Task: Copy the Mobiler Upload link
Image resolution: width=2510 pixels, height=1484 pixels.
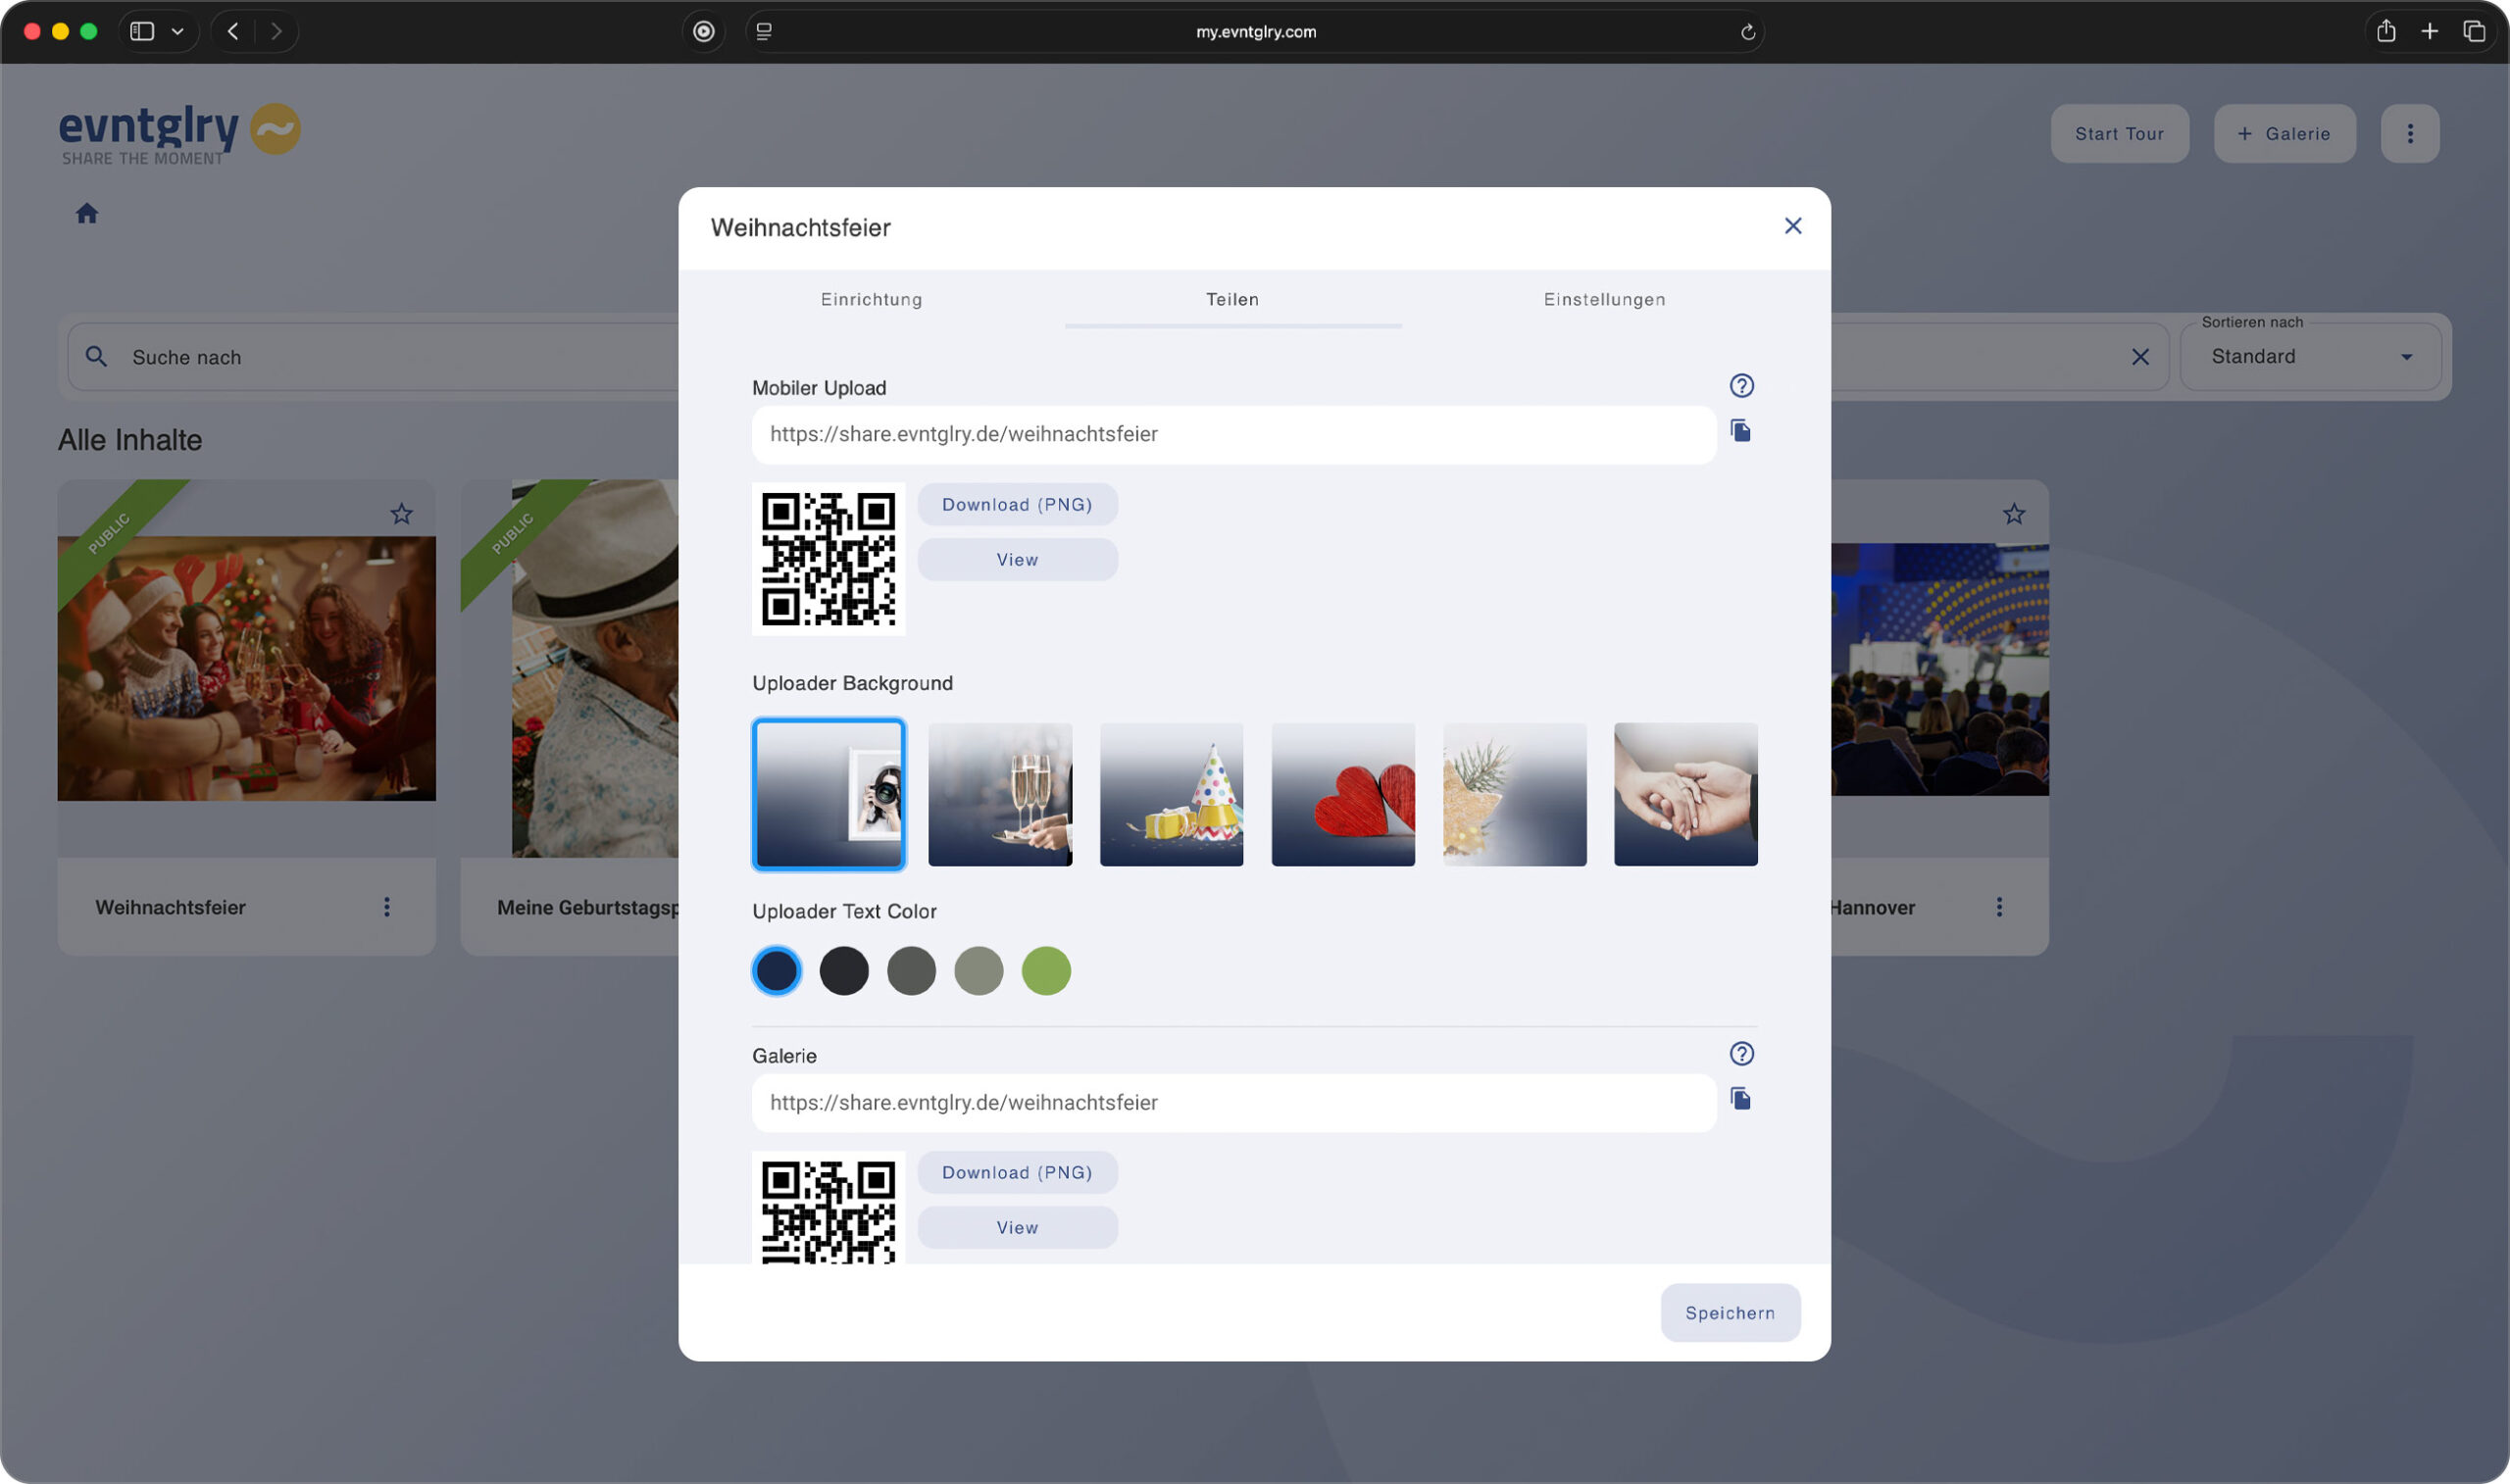Action: (x=1740, y=431)
